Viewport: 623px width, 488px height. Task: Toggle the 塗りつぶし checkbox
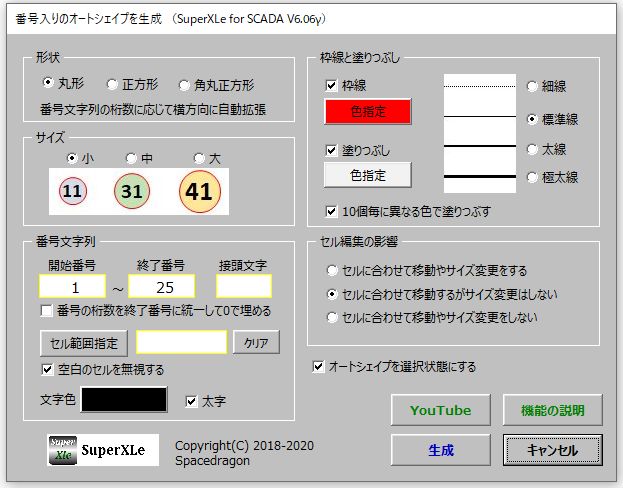point(331,150)
